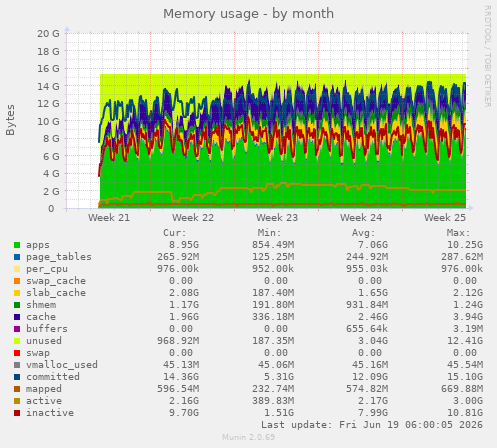Screen dimensions: 497x448
Task: Click inactive max value 10.81G
Action: [465, 413]
